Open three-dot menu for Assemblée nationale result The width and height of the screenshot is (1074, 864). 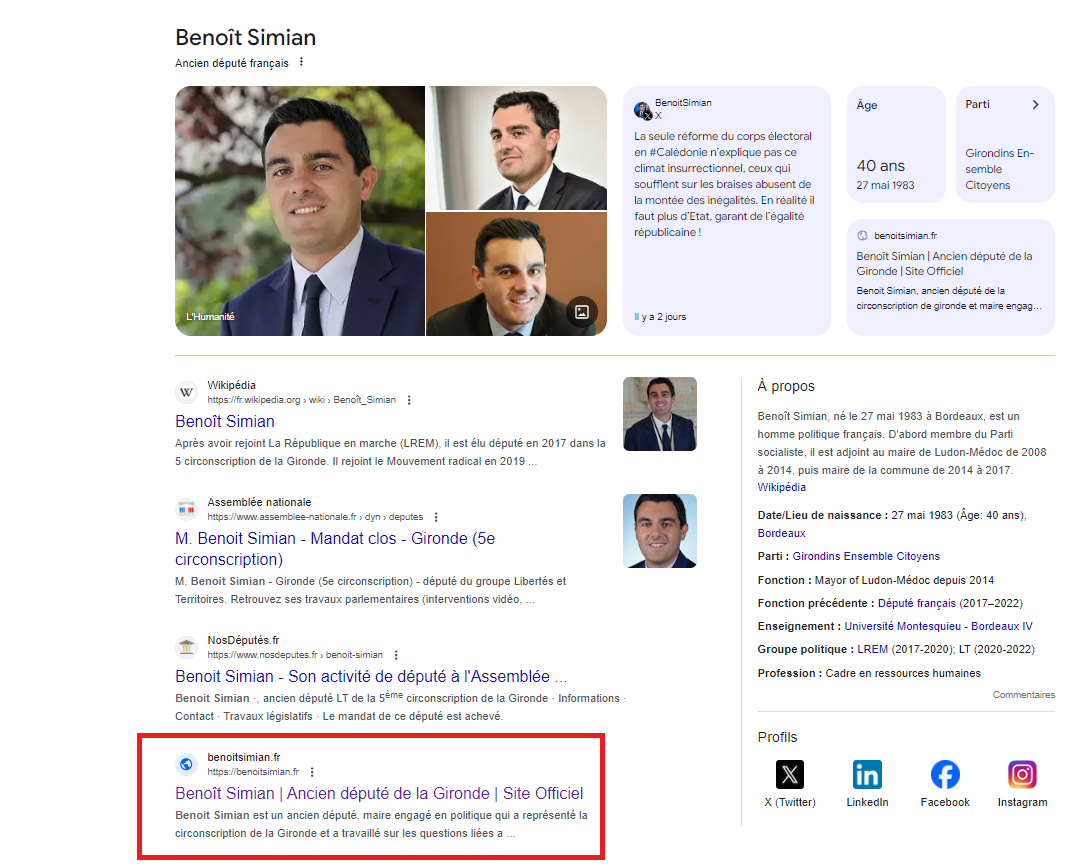tap(436, 517)
